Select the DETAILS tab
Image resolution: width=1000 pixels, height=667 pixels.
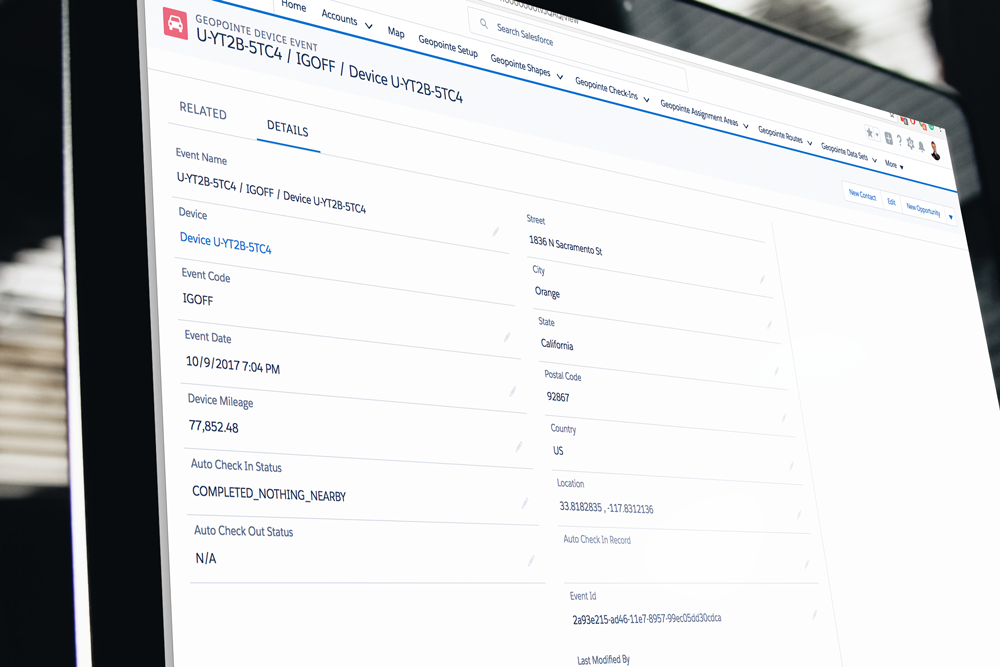click(288, 129)
